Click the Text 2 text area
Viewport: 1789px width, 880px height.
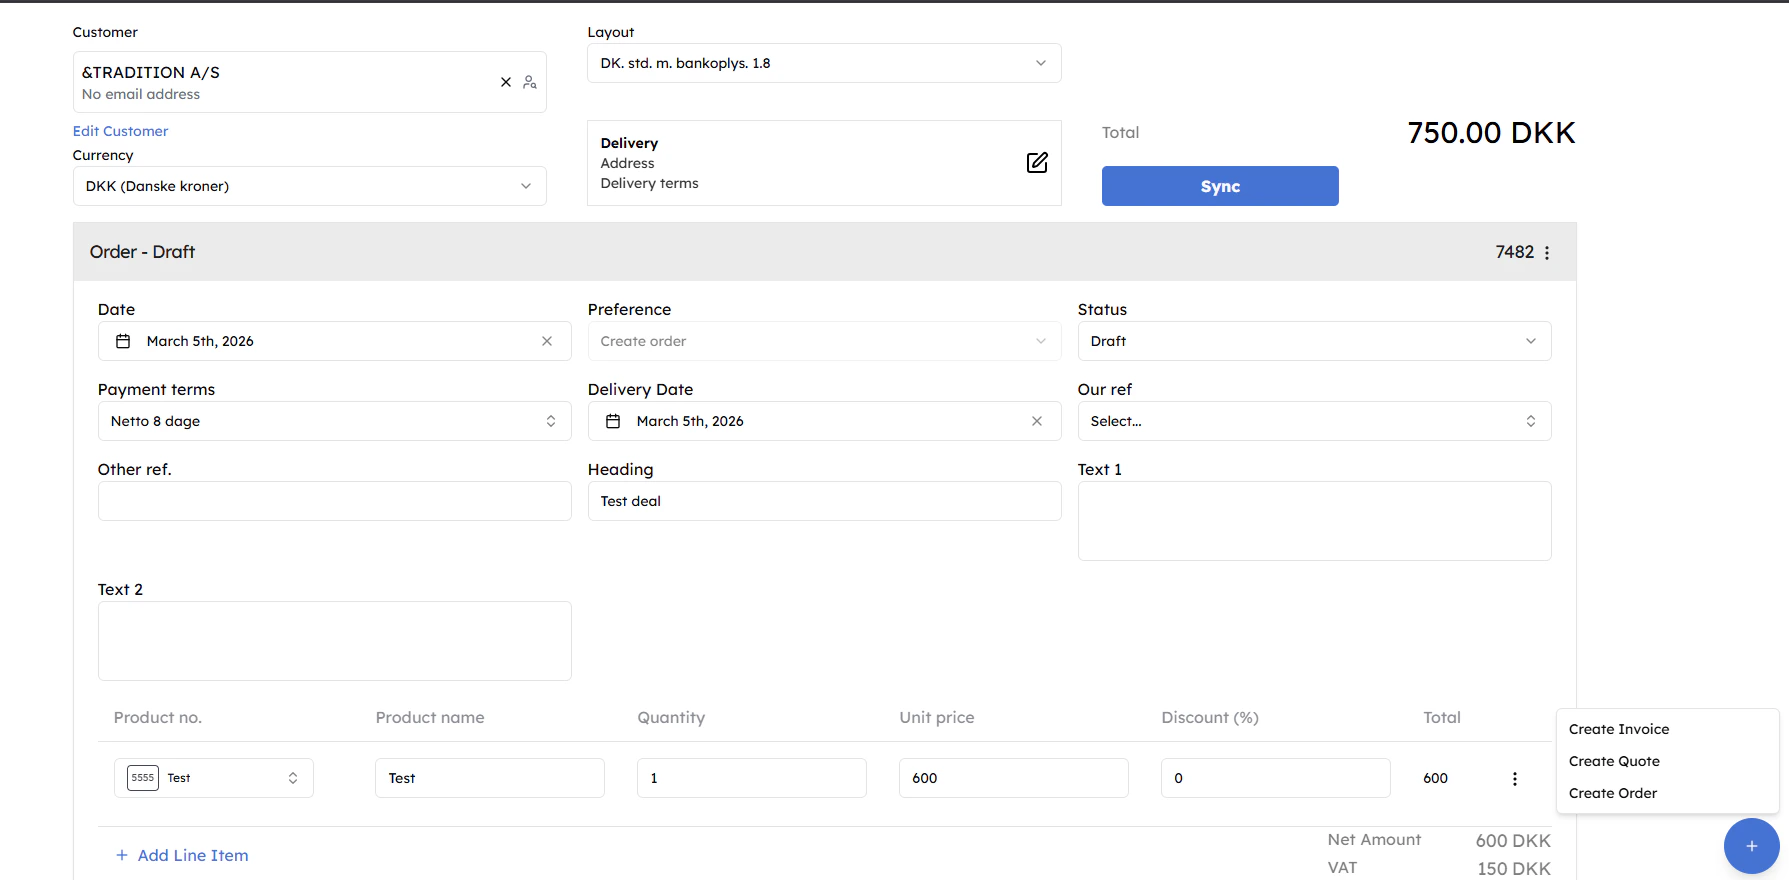click(x=334, y=641)
